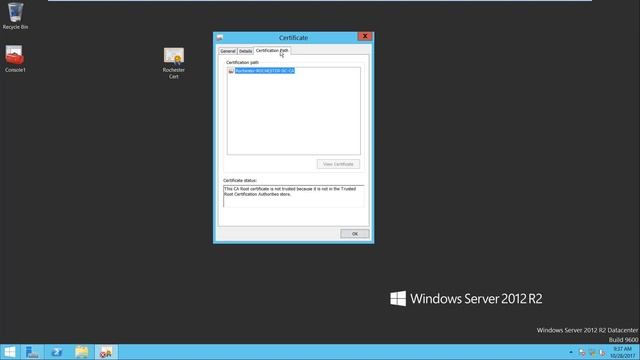640x360 pixels.
Task: Select the Console1 desktop icon
Action: [x=15, y=59]
